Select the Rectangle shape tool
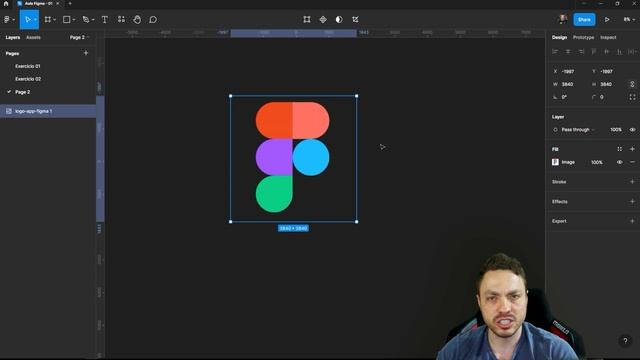This screenshot has height=360, width=640. (66, 20)
